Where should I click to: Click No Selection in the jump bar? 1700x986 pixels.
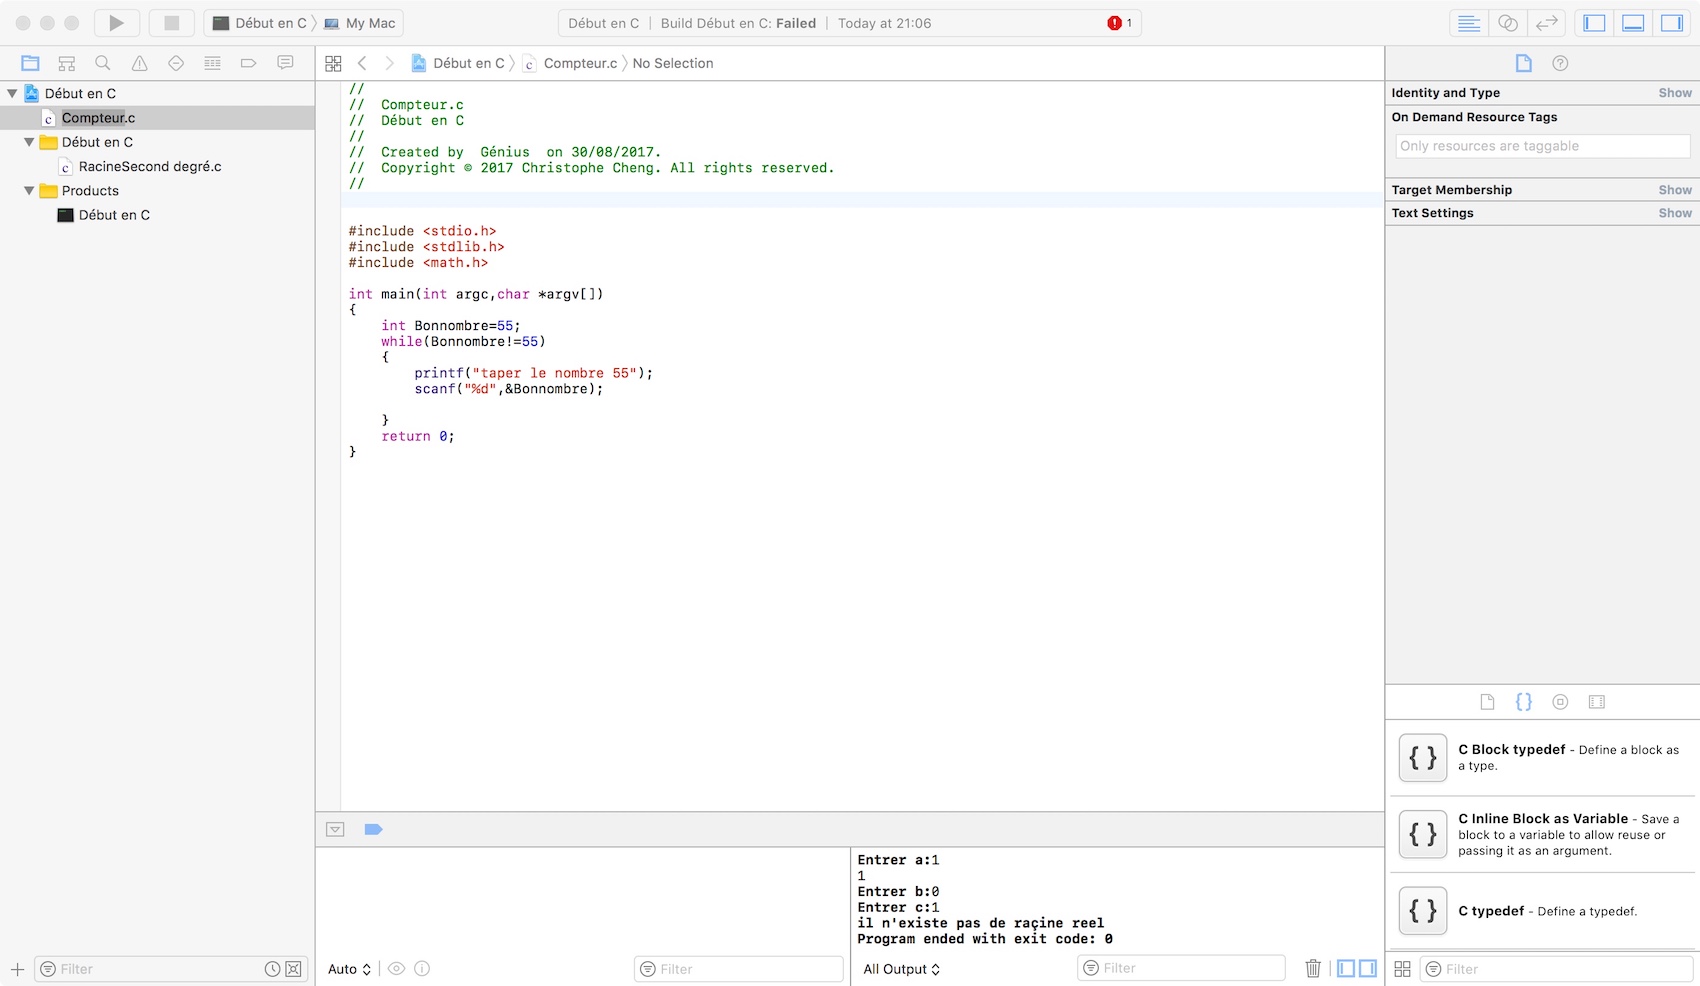point(673,63)
